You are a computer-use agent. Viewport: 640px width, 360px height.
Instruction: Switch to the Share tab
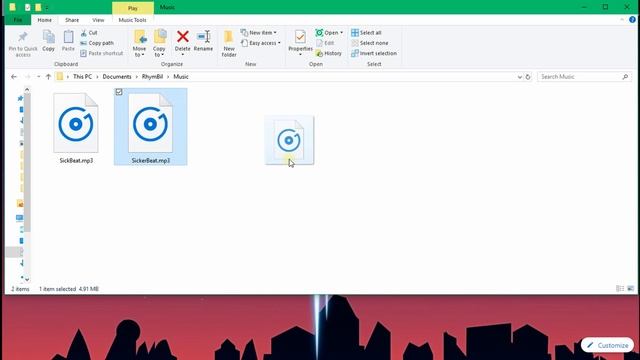72,20
